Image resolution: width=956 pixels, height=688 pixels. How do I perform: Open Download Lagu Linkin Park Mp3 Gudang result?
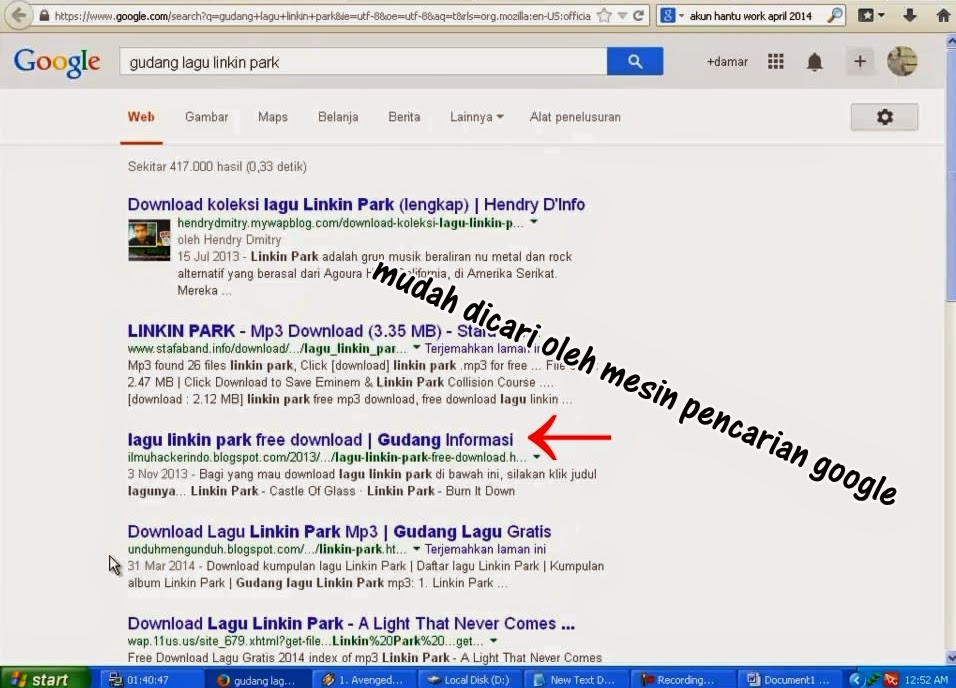click(x=339, y=532)
